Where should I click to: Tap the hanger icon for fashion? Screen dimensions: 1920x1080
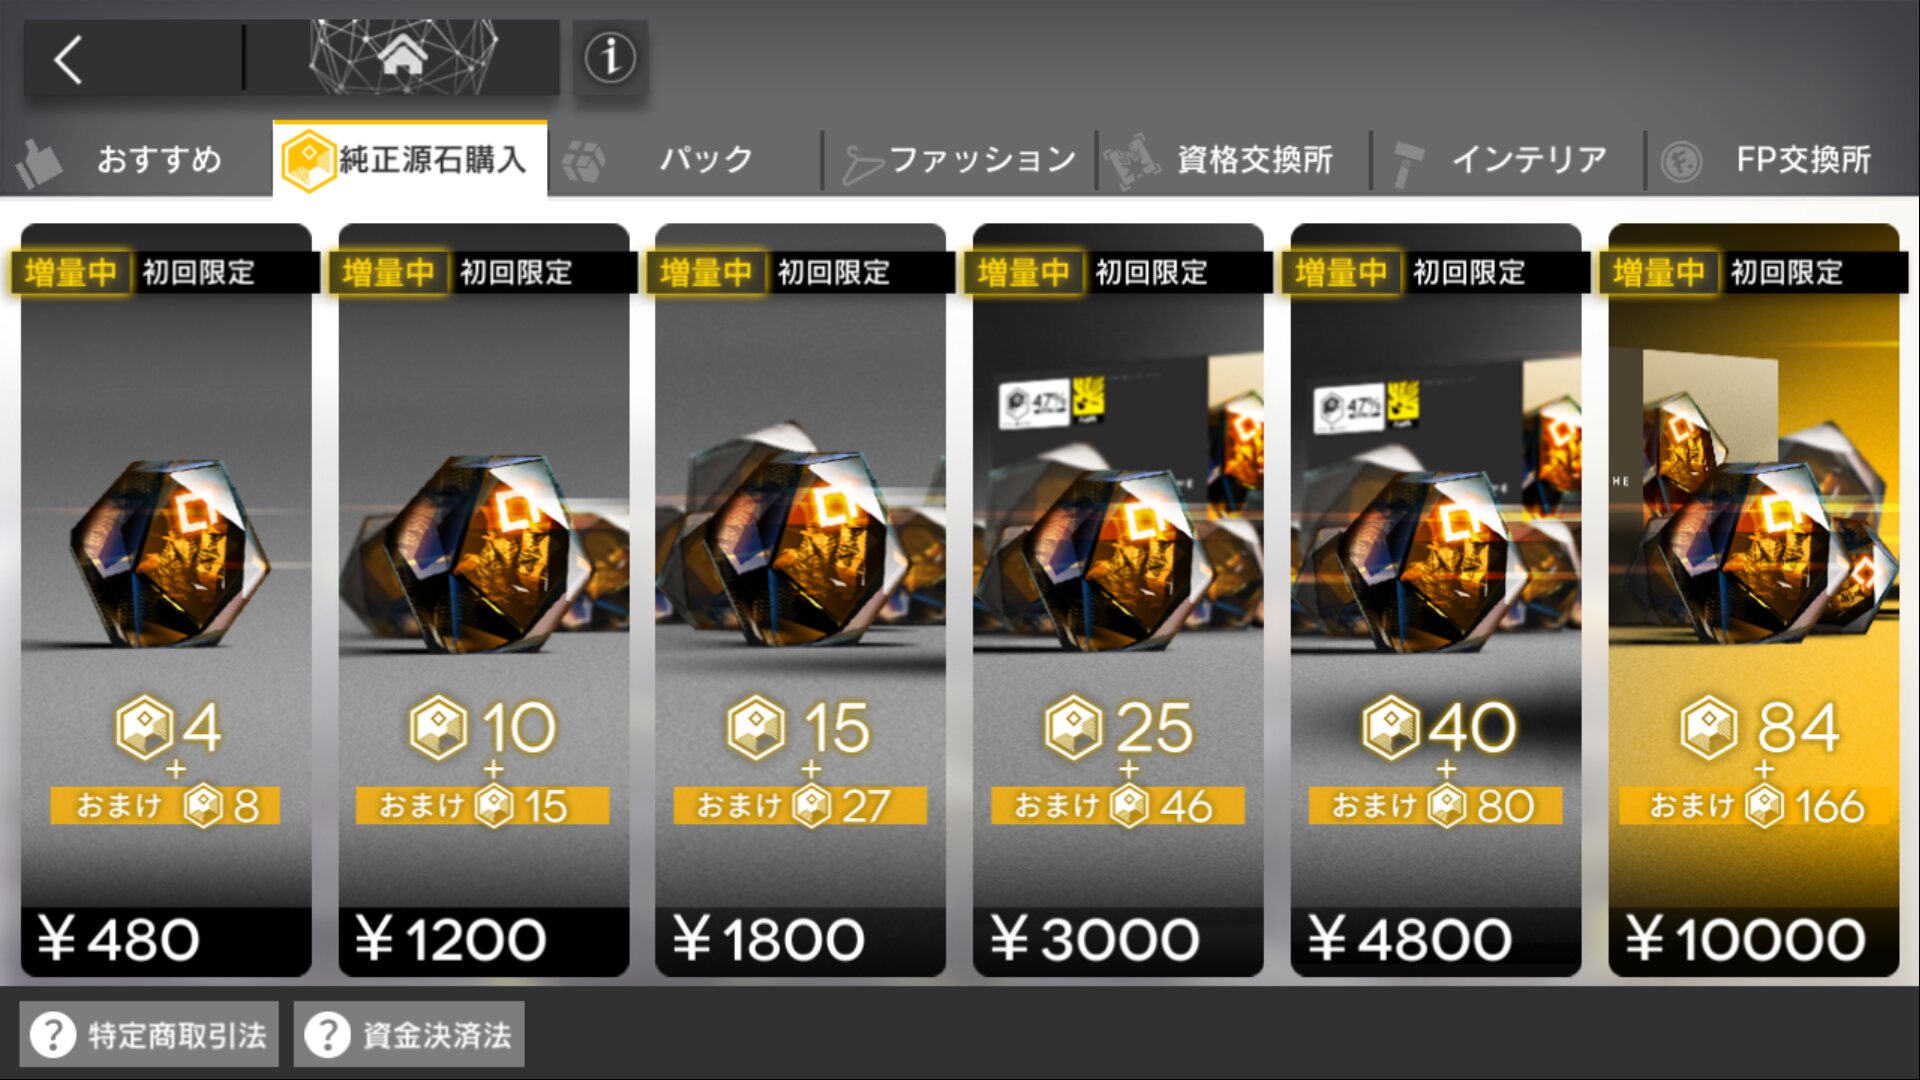click(862, 163)
